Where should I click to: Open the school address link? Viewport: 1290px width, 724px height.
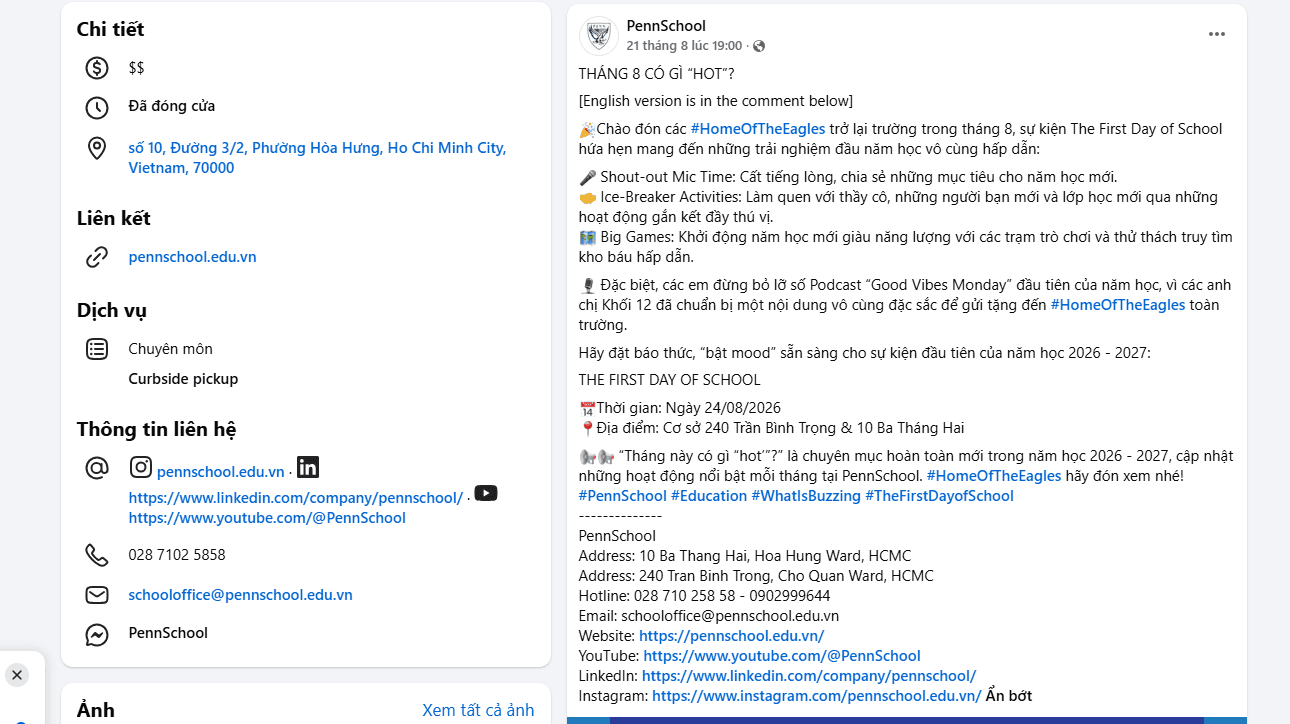pos(317,158)
